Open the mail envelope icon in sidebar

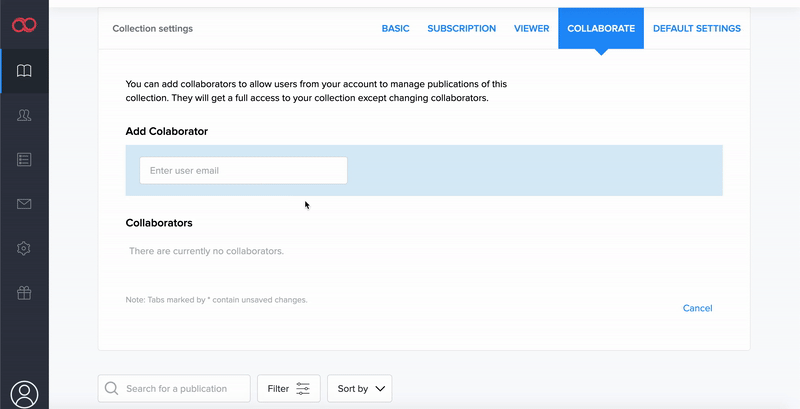(24, 204)
